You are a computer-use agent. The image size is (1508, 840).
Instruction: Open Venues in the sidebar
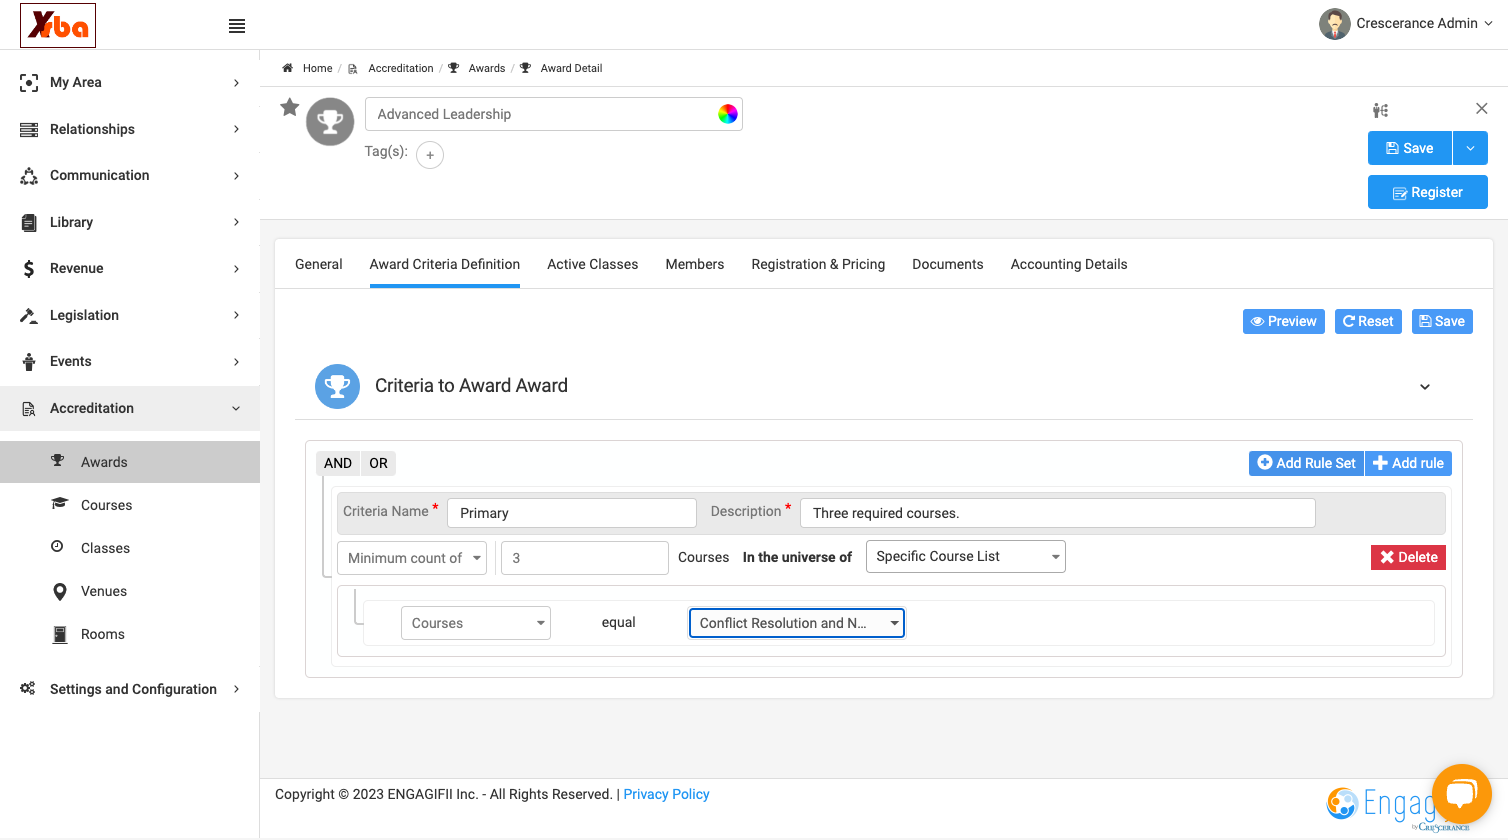point(104,591)
